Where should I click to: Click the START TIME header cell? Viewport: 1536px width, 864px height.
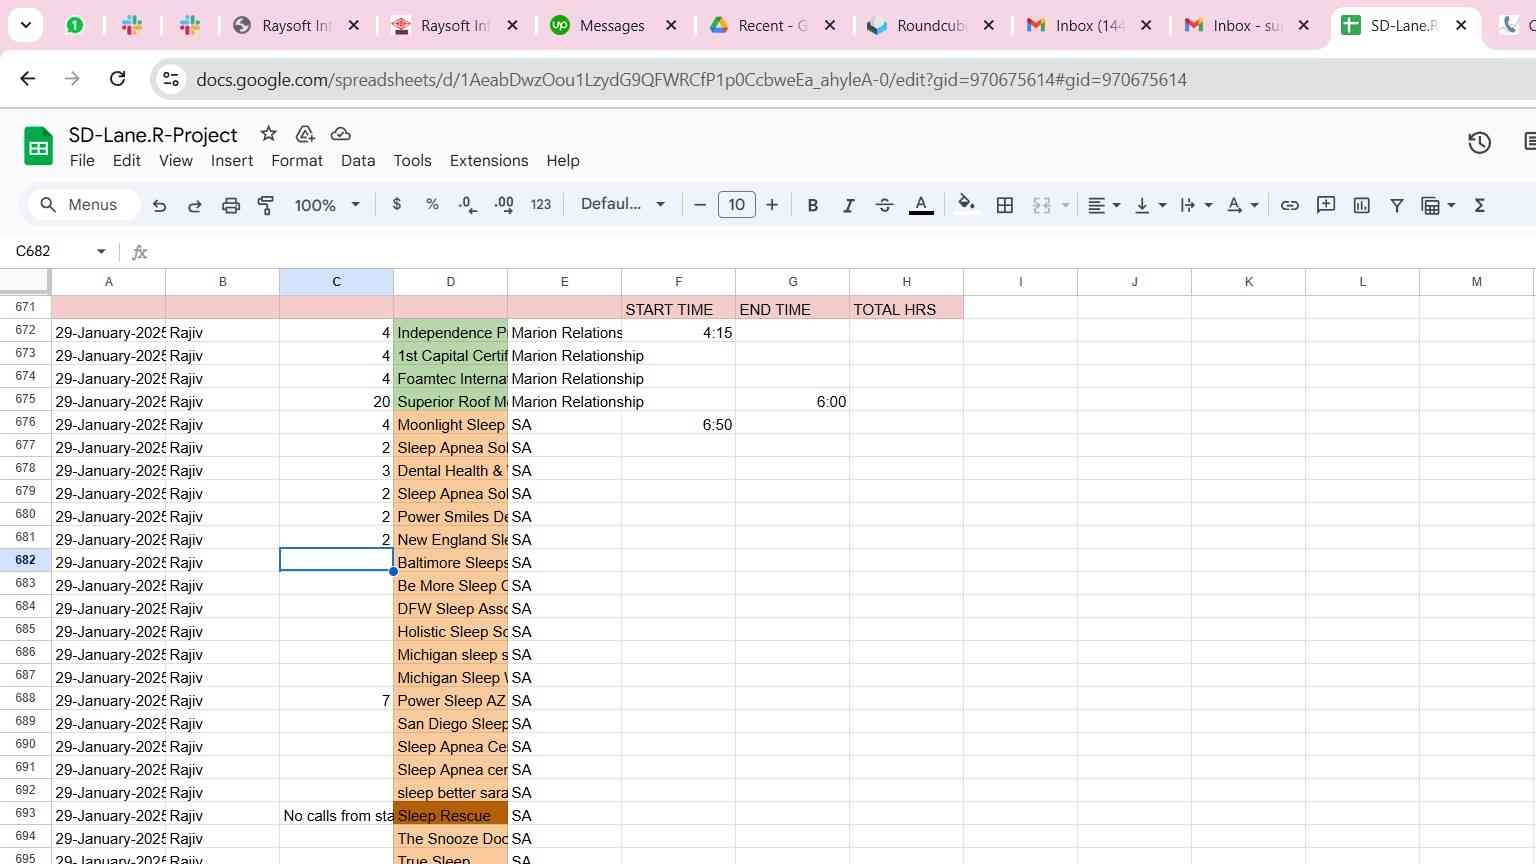678,309
